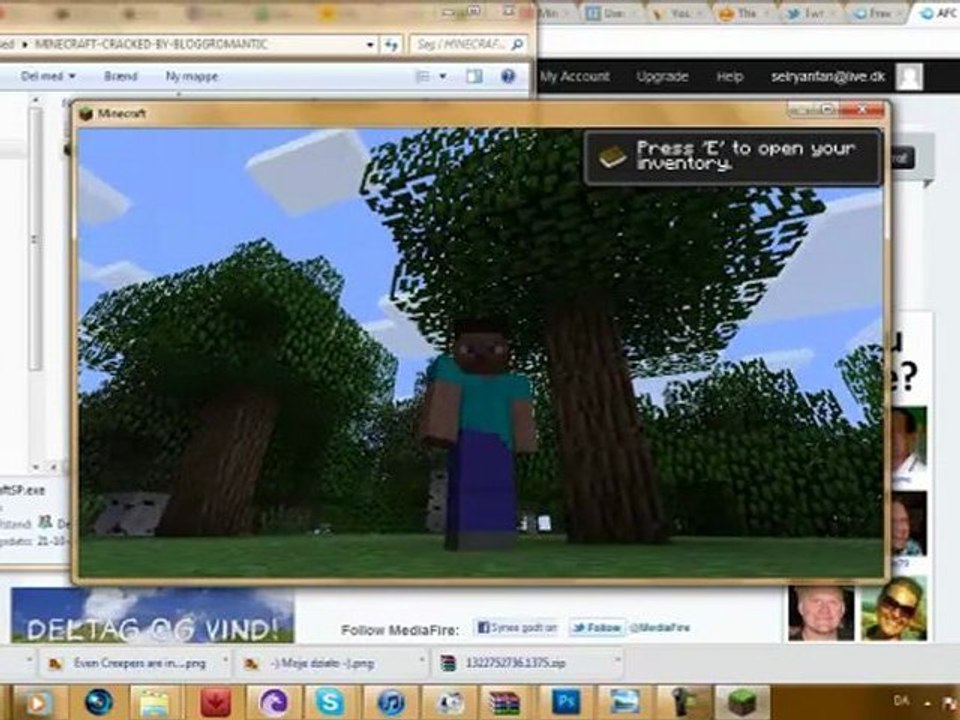Launch iTunes from the taskbar
Image resolution: width=960 pixels, height=720 pixels.
tap(391, 703)
